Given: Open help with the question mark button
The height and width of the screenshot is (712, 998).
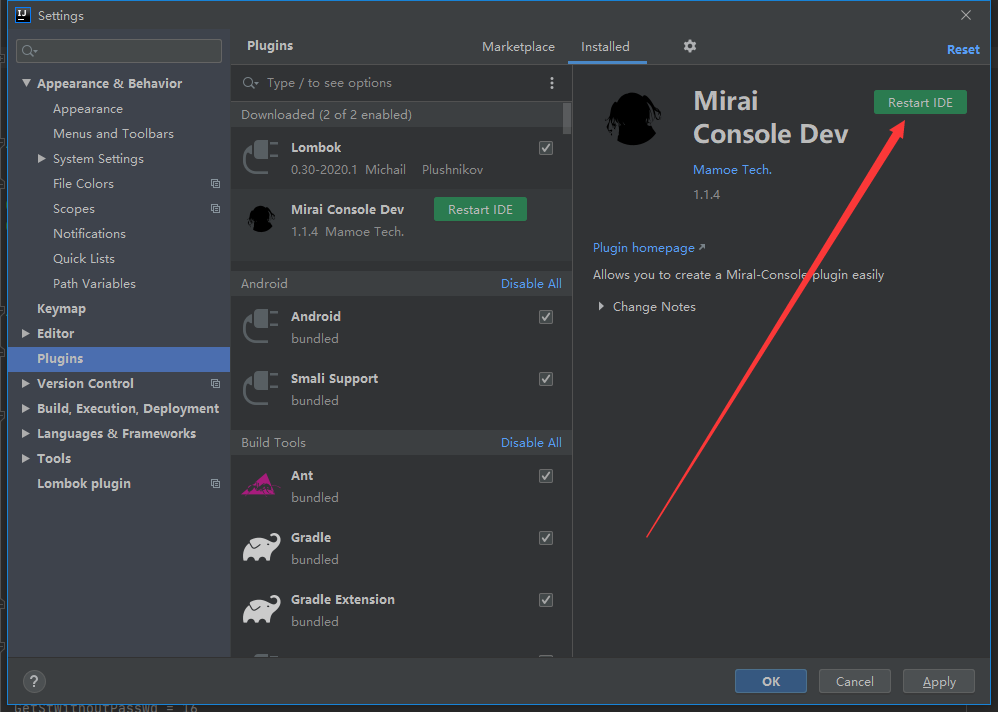Looking at the screenshot, I should click(x=34, y=681).
